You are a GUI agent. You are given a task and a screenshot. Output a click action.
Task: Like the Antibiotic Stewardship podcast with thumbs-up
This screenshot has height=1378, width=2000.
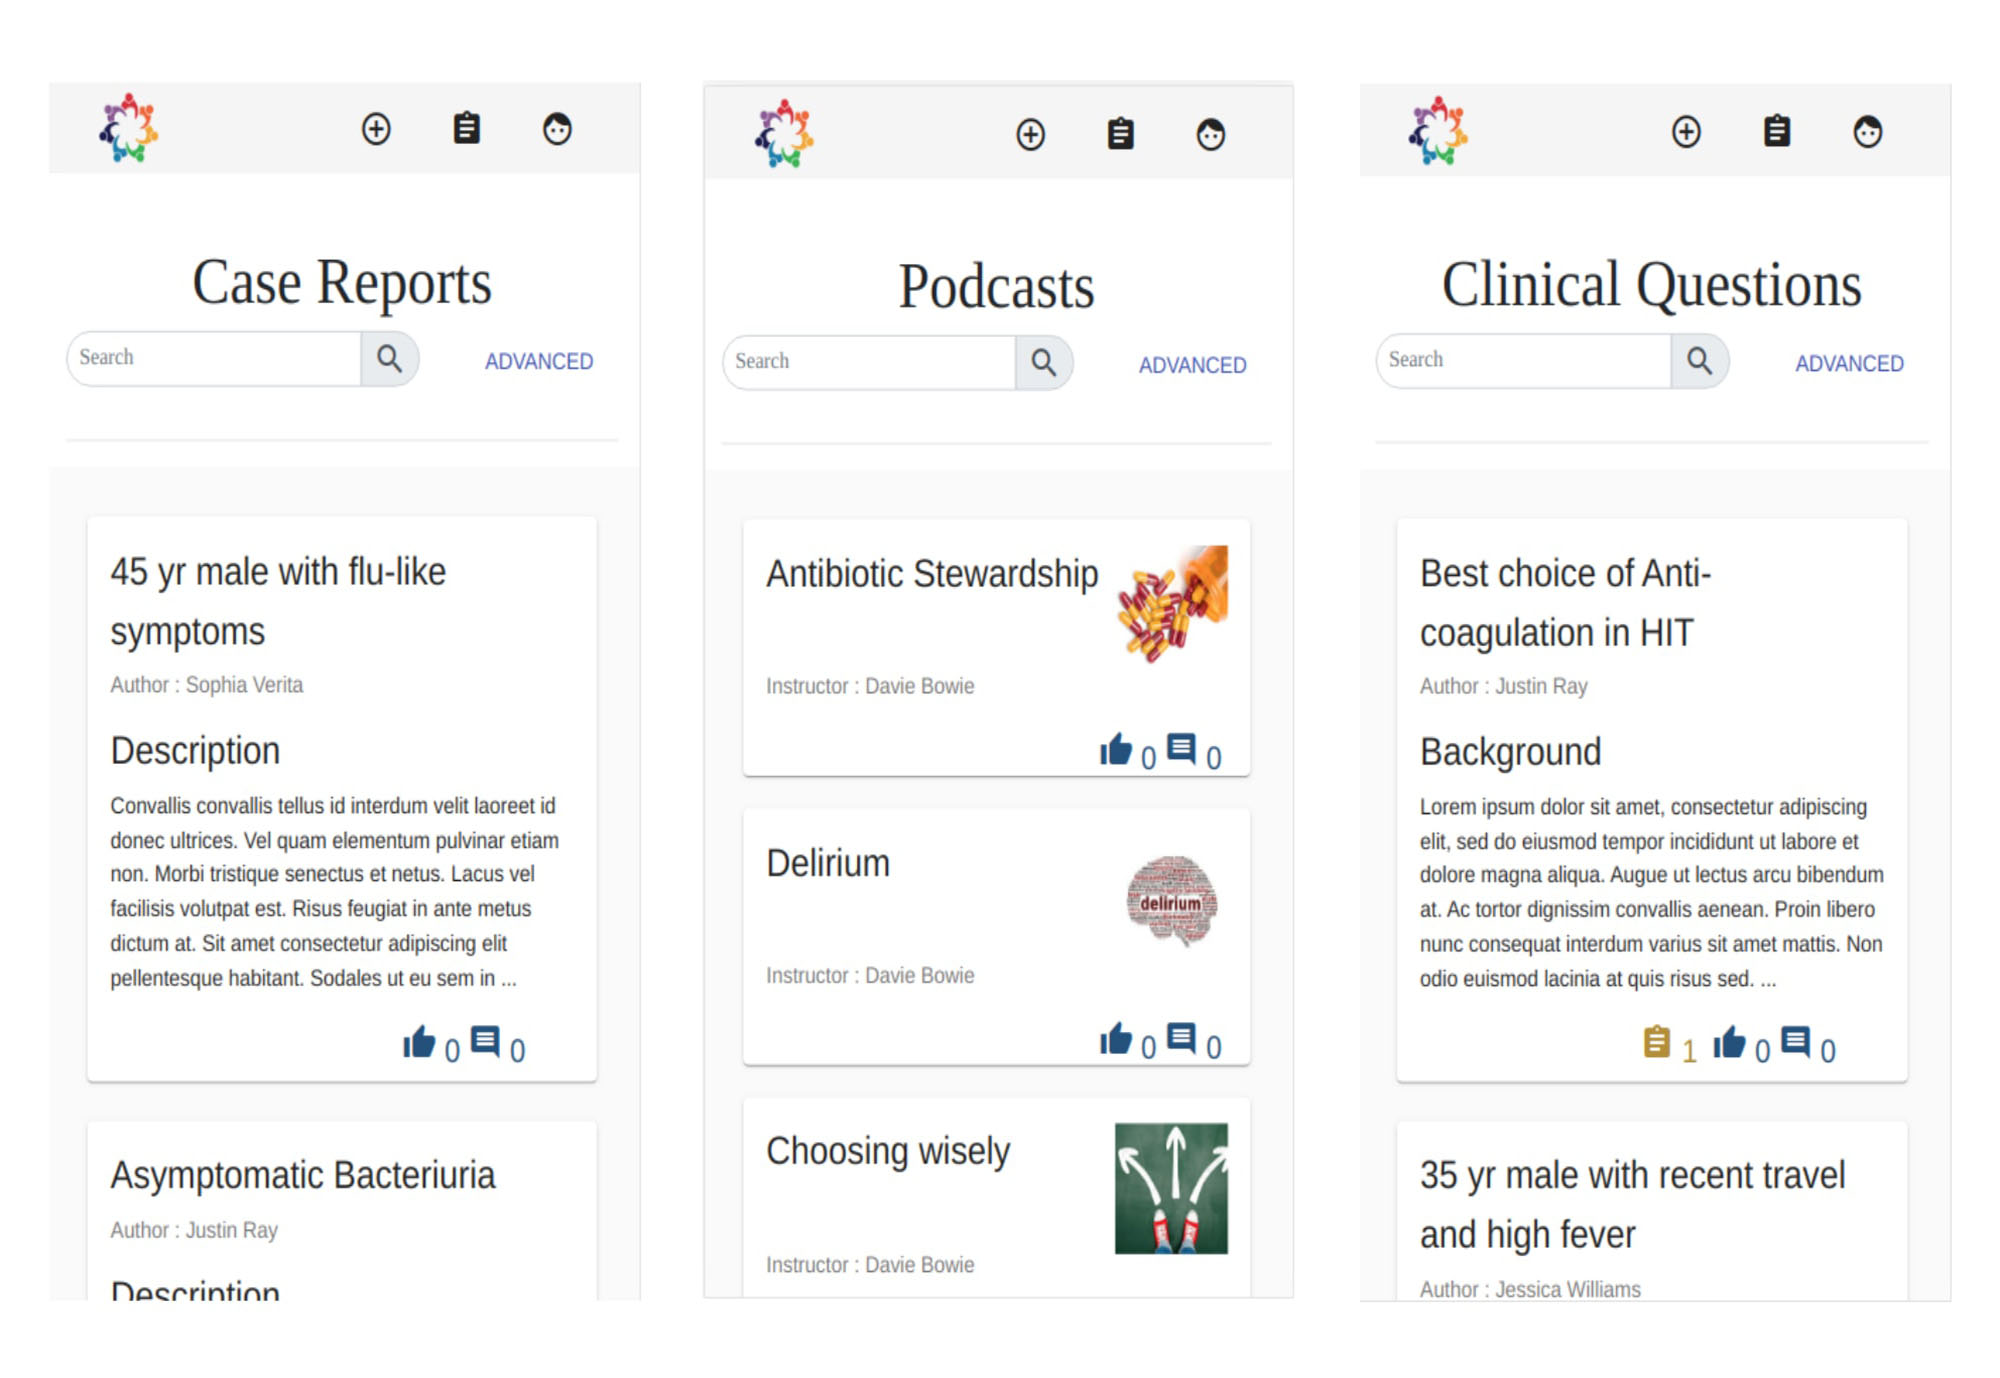click(x=1116, y=750)
